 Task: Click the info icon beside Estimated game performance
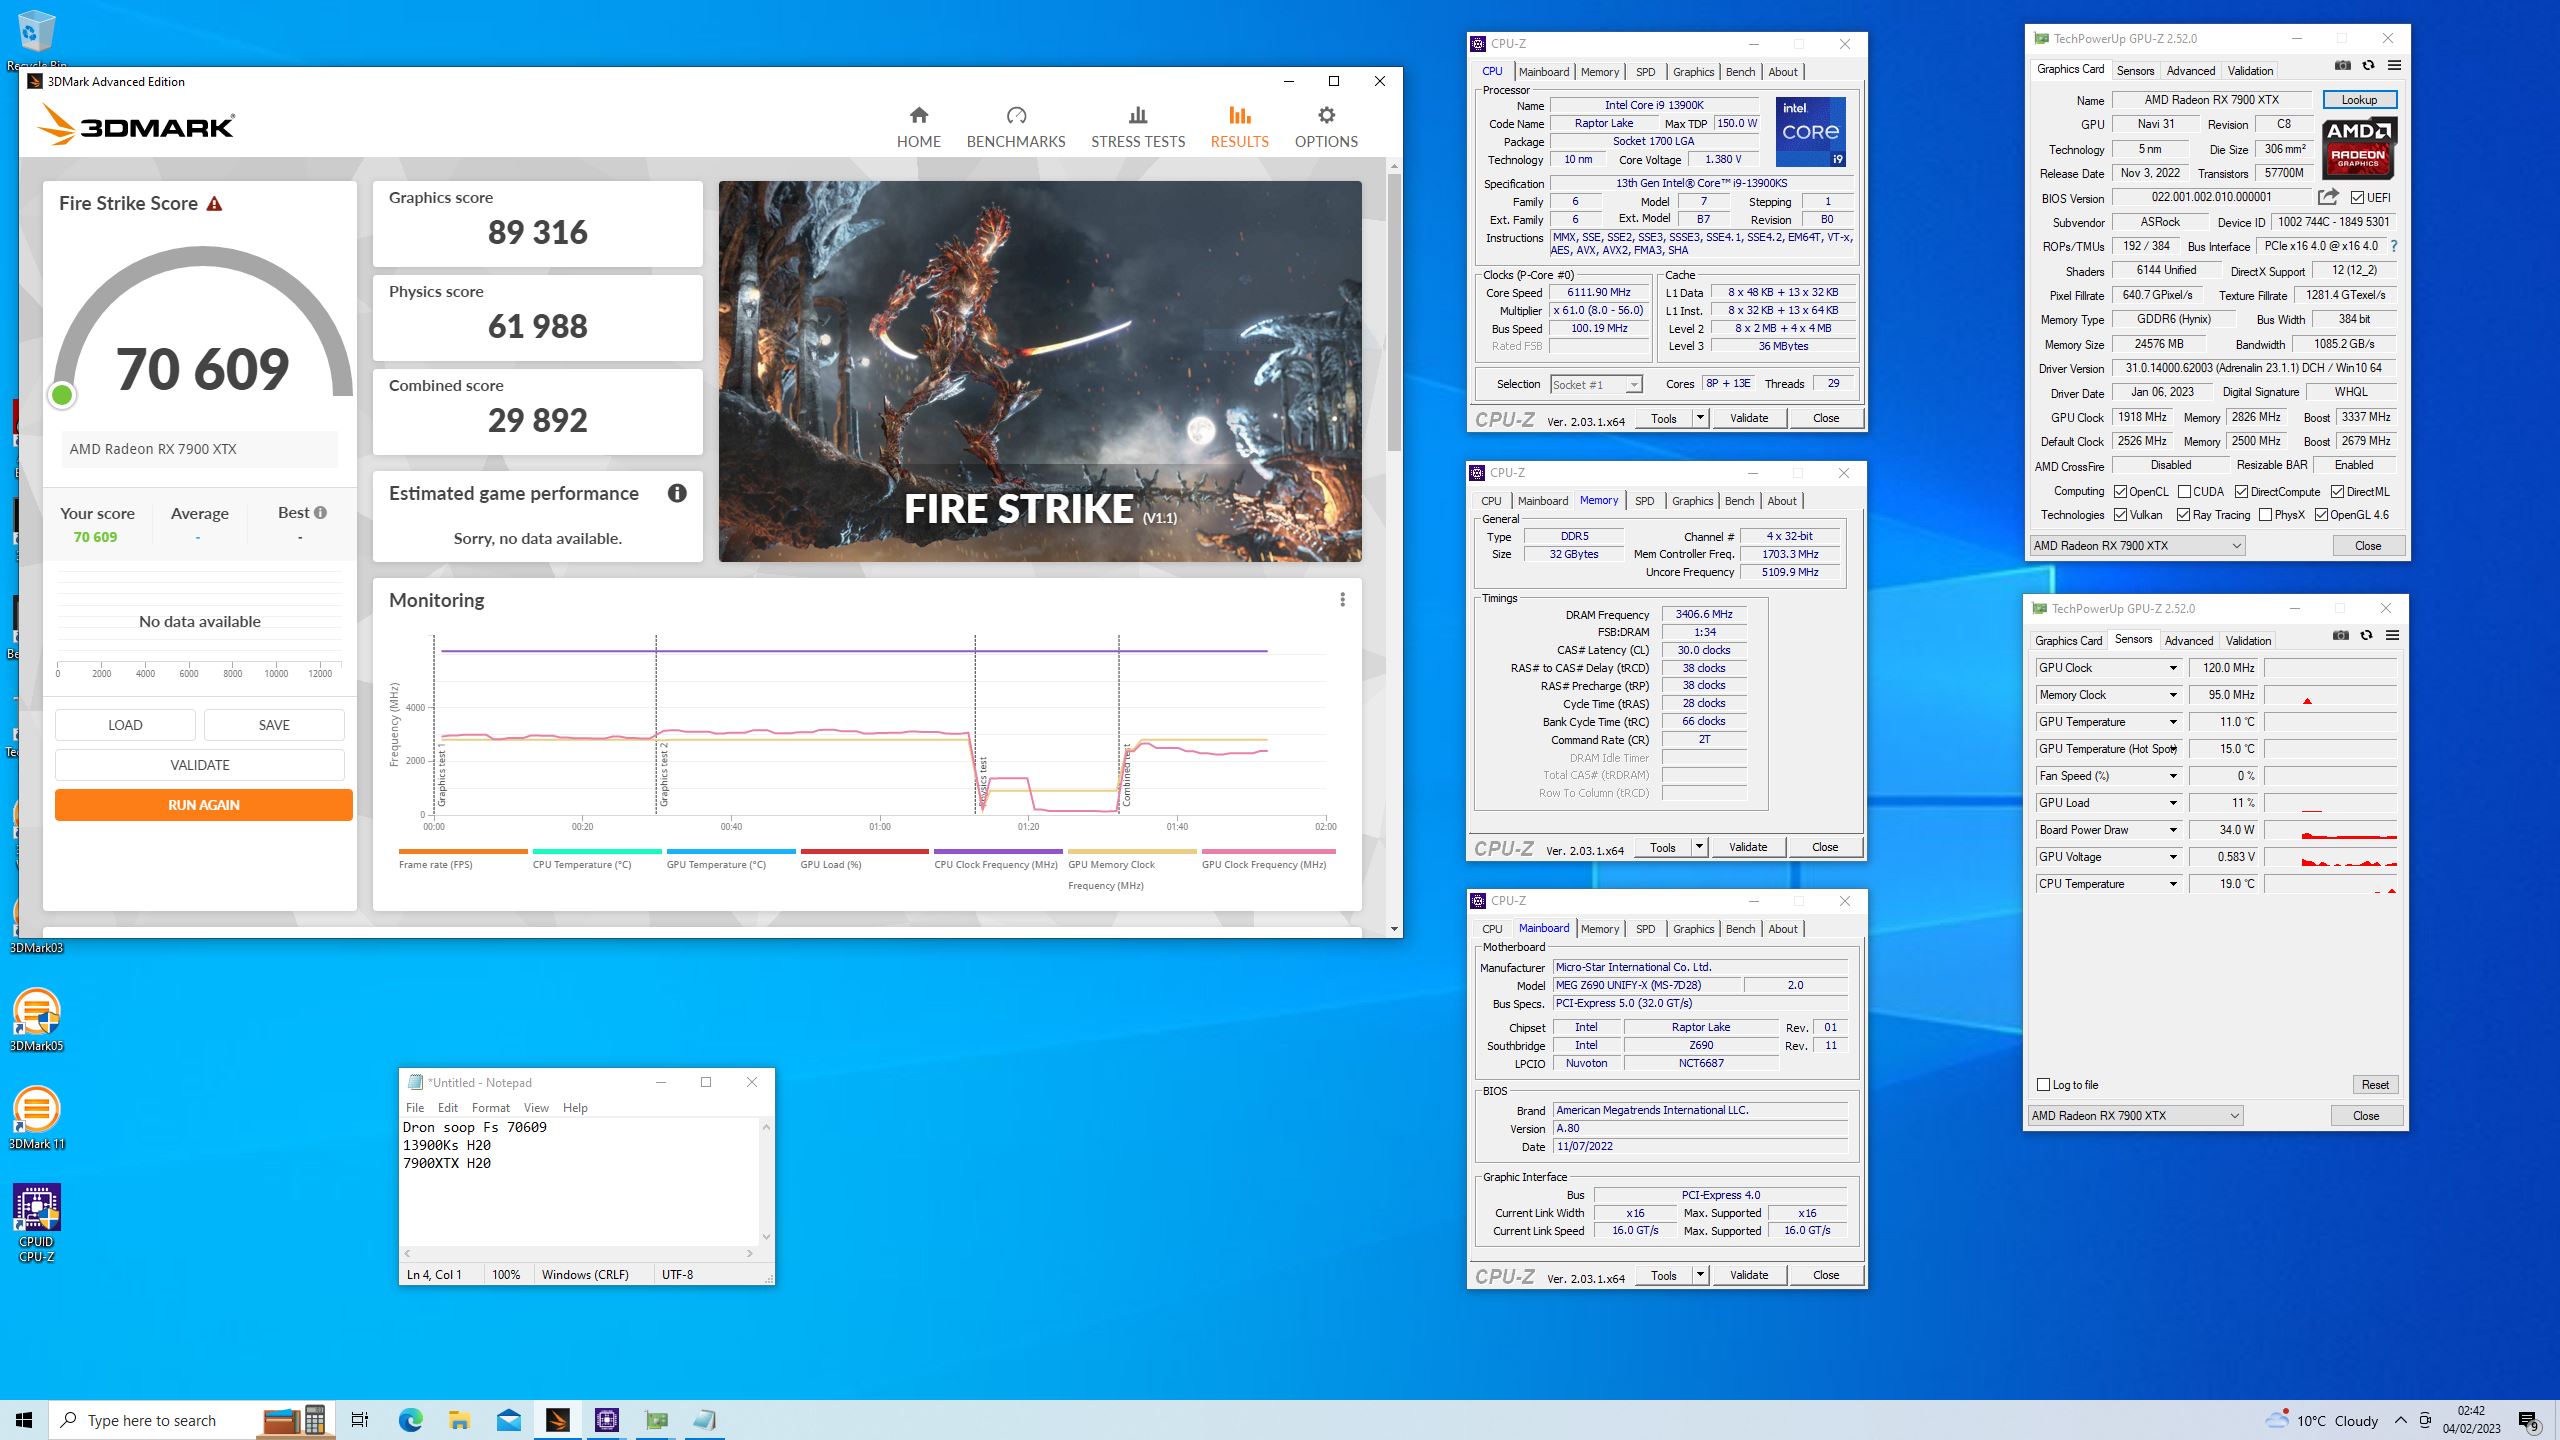(x=677, y=493)
